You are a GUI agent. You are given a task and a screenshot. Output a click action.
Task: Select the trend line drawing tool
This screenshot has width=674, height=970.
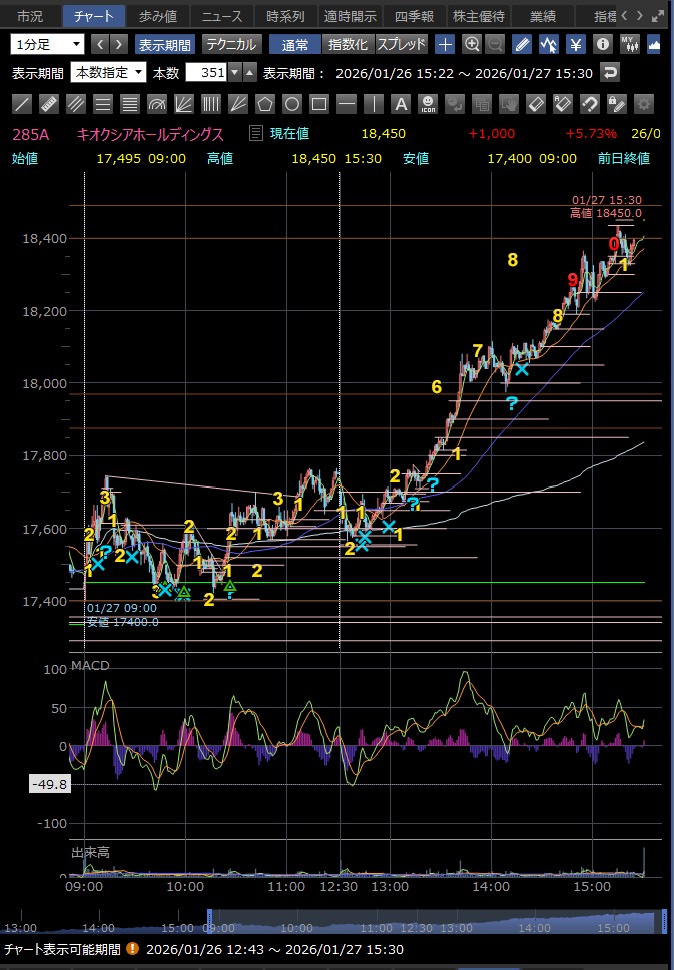click(x=22, y=104)
